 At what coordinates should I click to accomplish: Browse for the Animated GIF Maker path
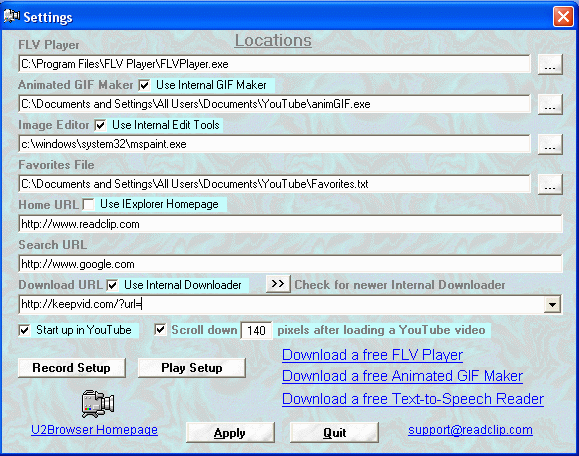tap(550, 104)
